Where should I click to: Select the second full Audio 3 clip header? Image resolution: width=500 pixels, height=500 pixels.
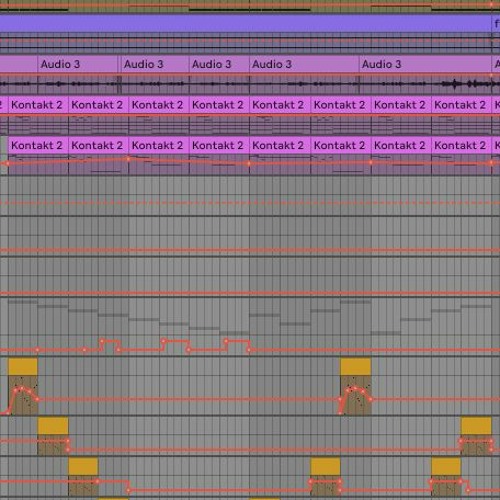pyautogui.click(x=155, y=64)
